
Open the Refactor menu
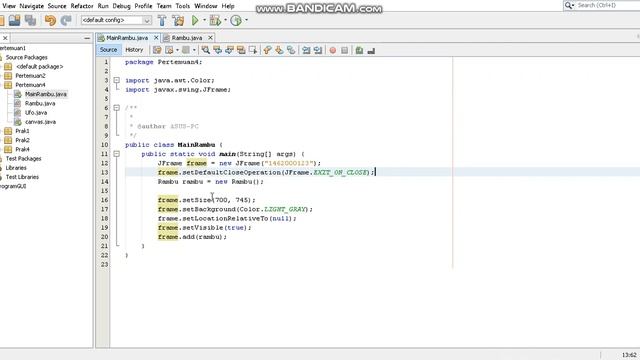pos(82,6)
